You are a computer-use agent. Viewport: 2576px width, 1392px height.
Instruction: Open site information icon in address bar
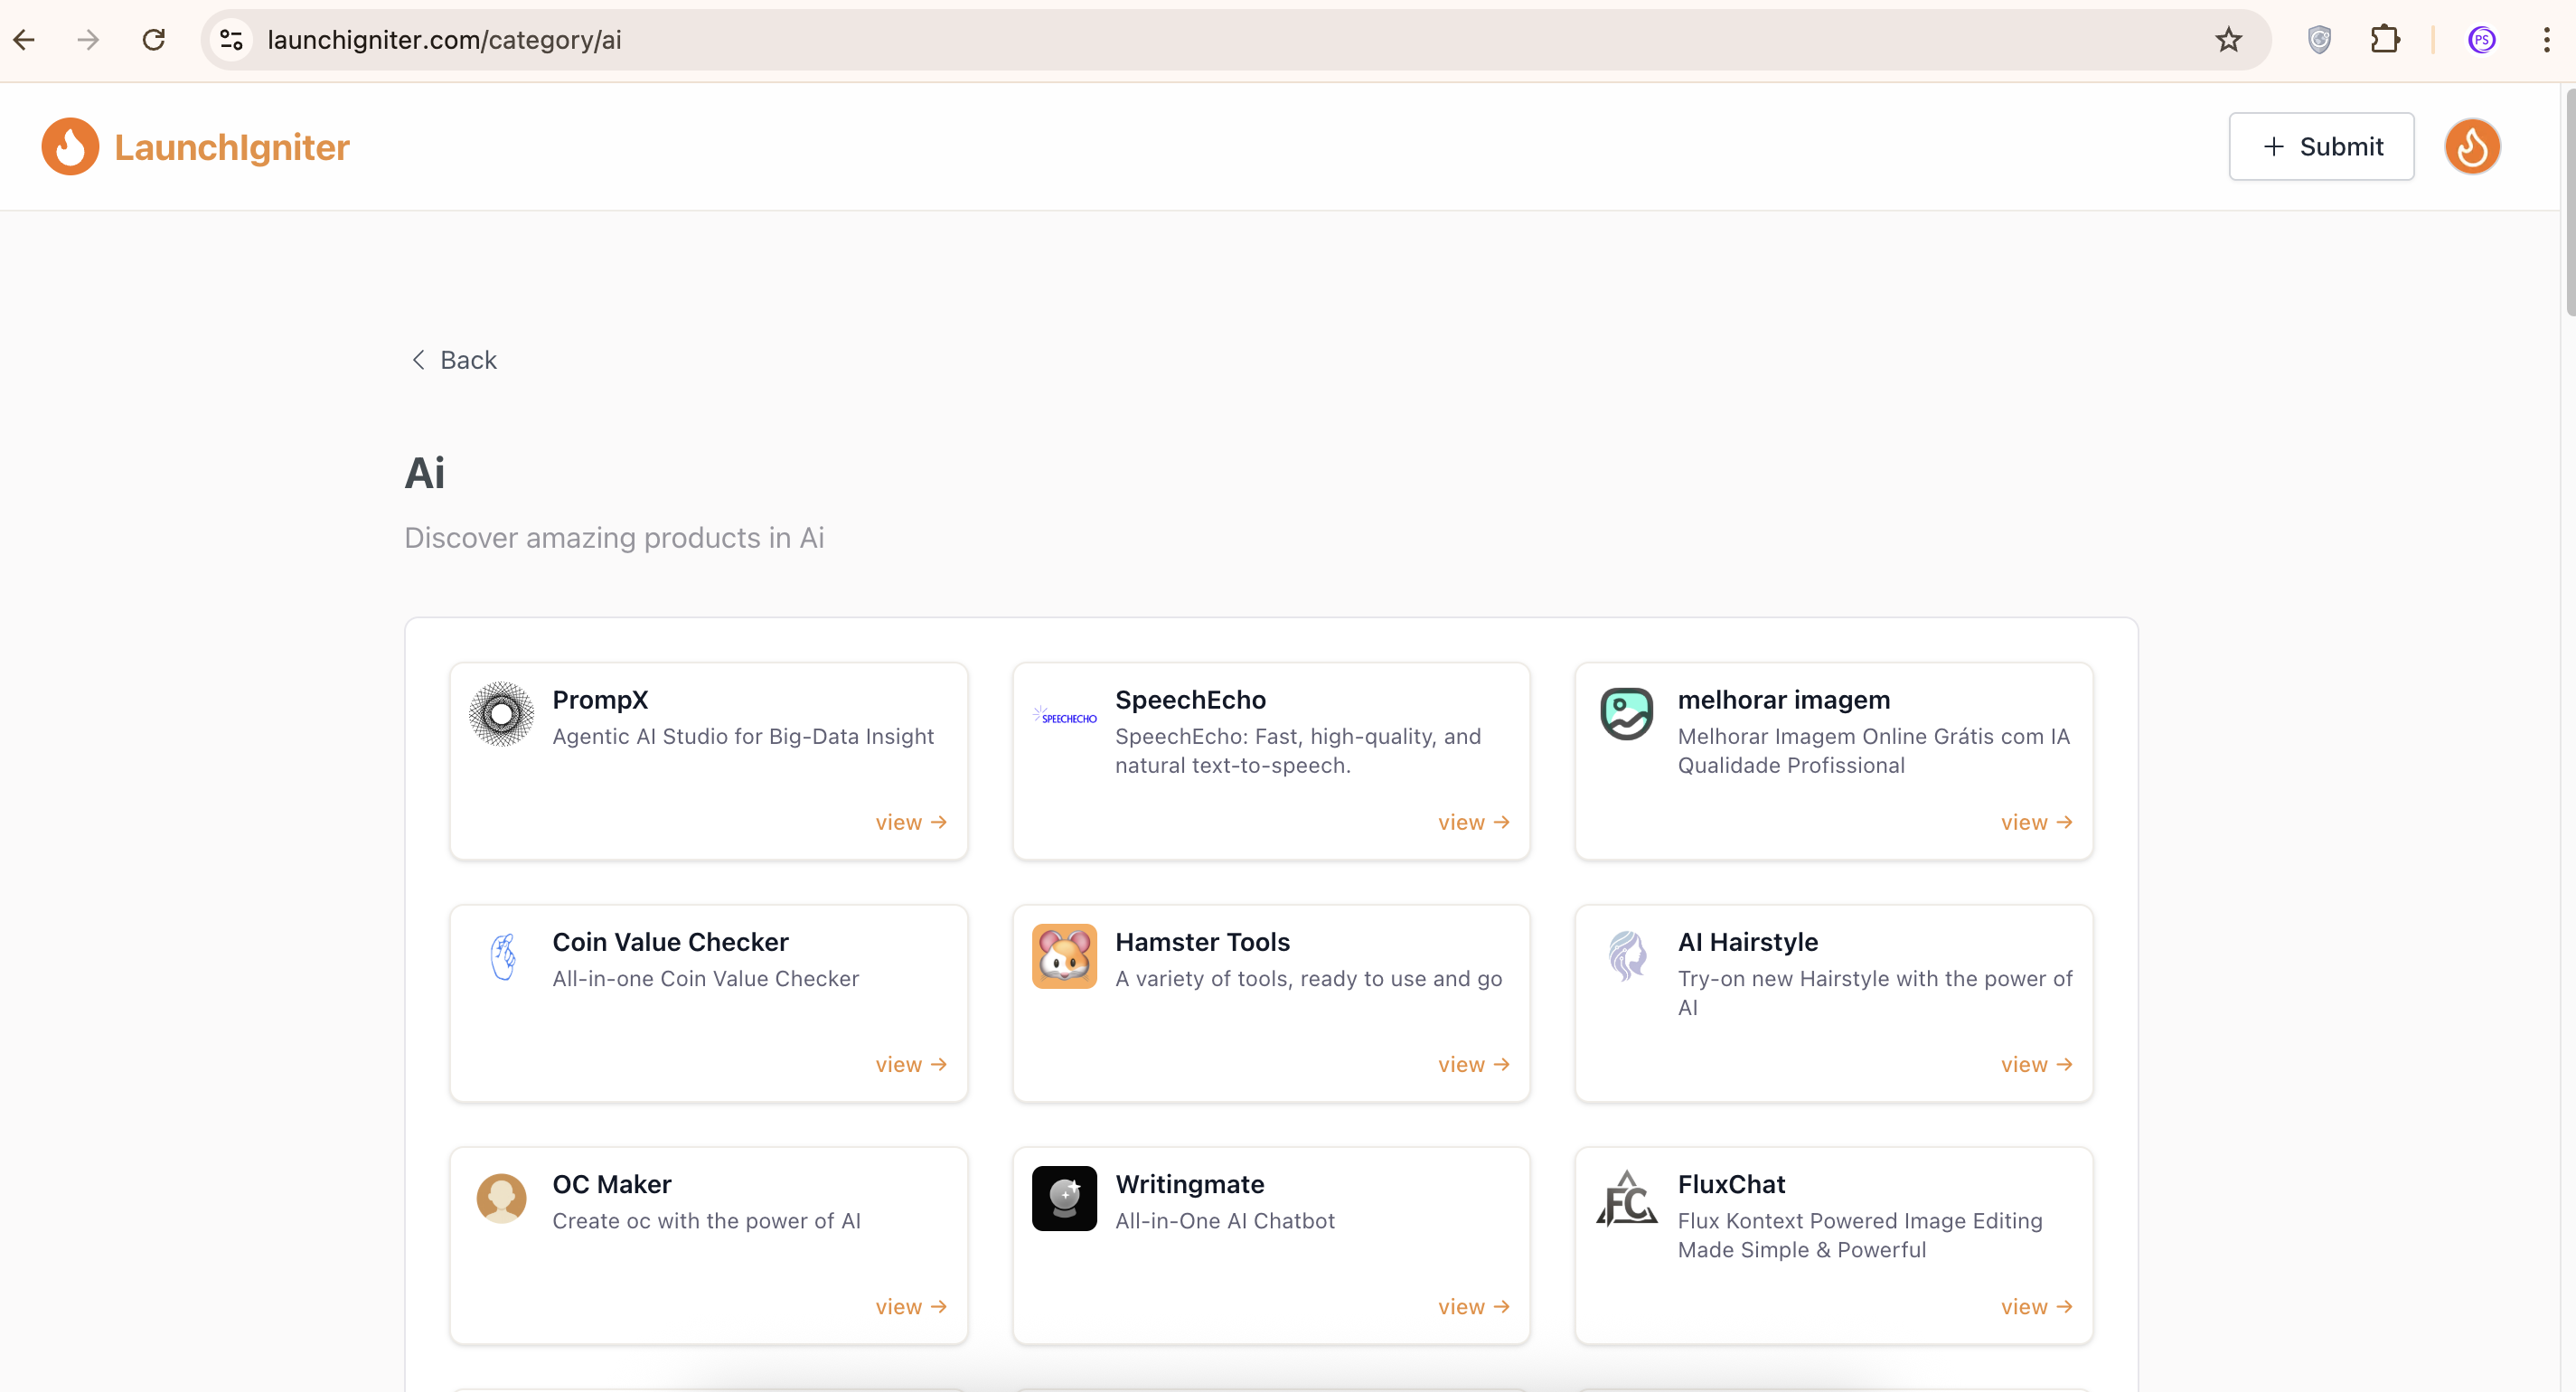click(232, 40)
